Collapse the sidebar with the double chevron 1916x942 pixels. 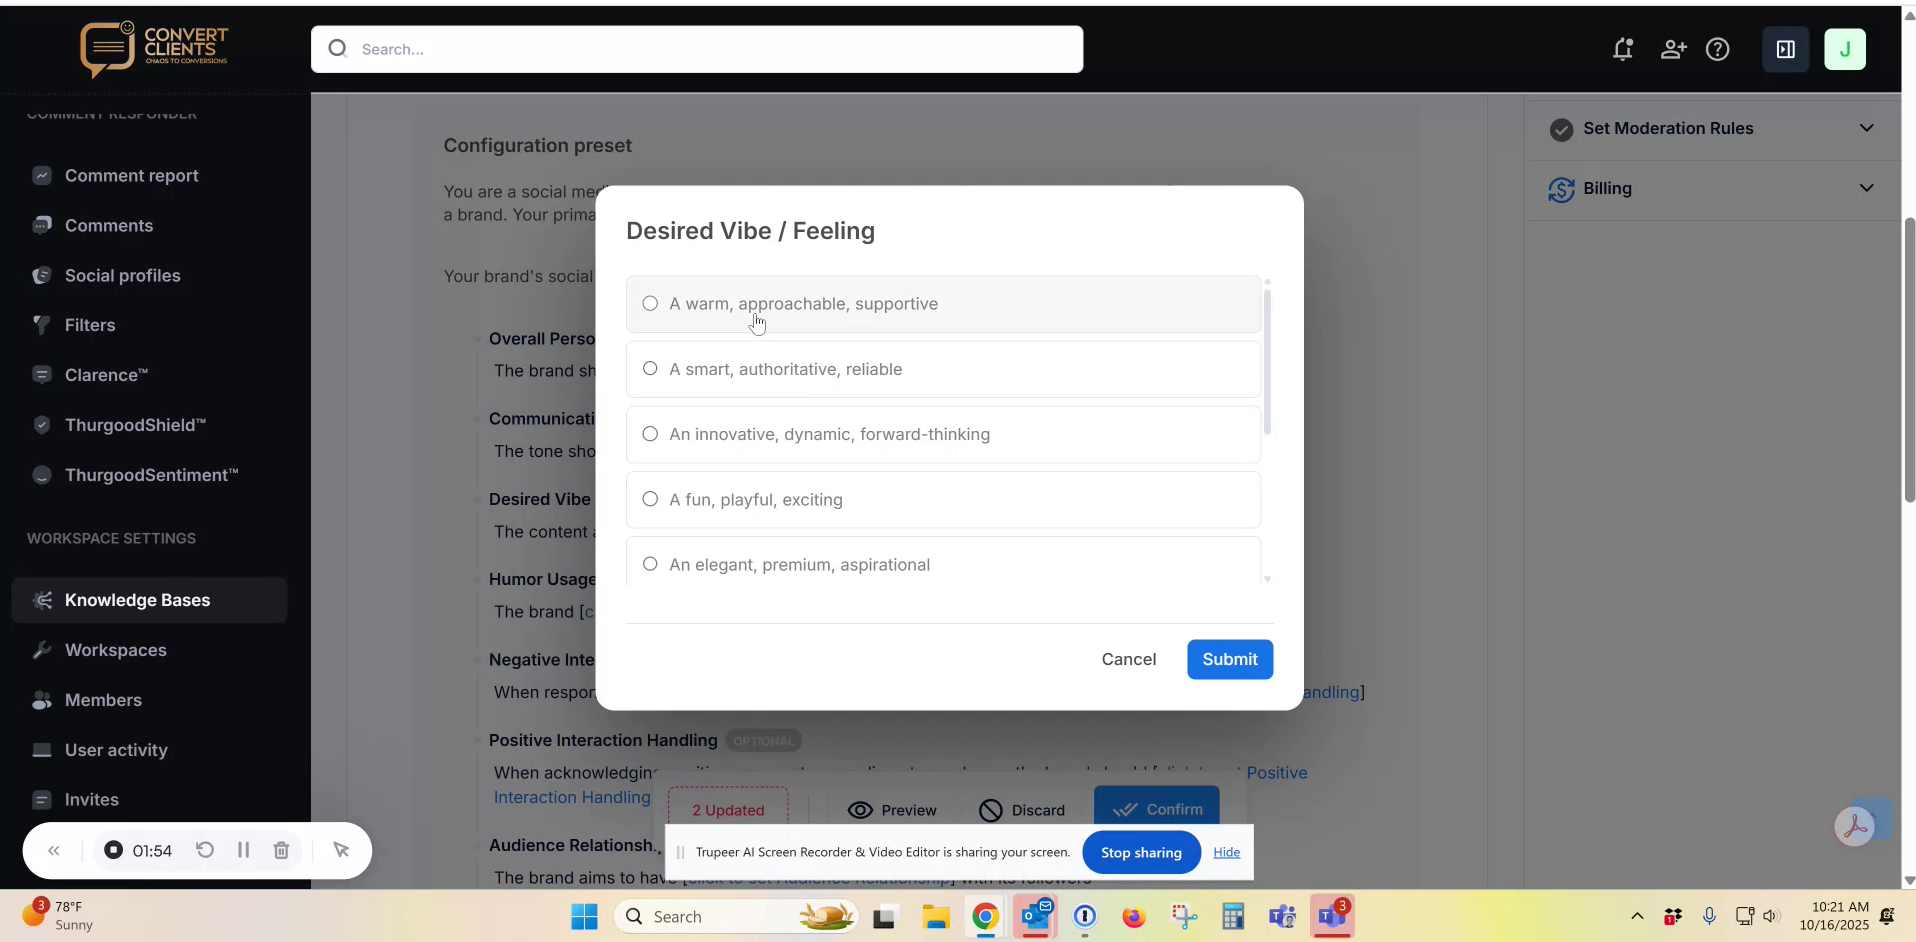(x=54, y=850)
